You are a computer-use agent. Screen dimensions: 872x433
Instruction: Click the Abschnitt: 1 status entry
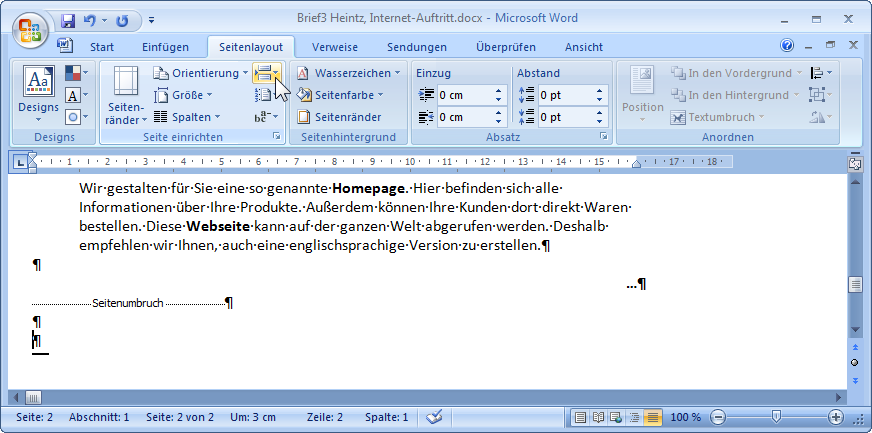tap(99, 417)
